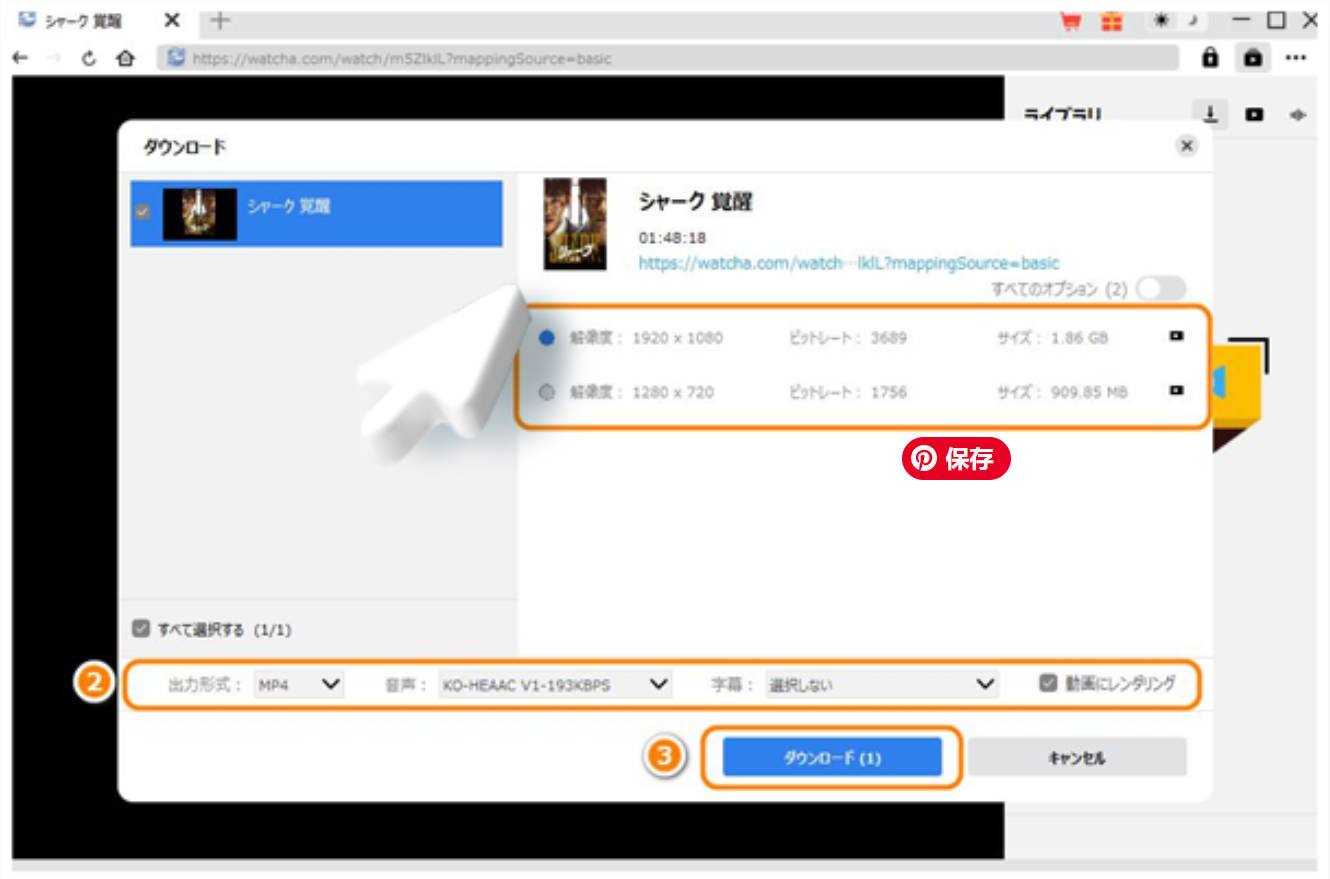
Task: Select the 1280 x 720 resolution option
Action: (547, 392)
